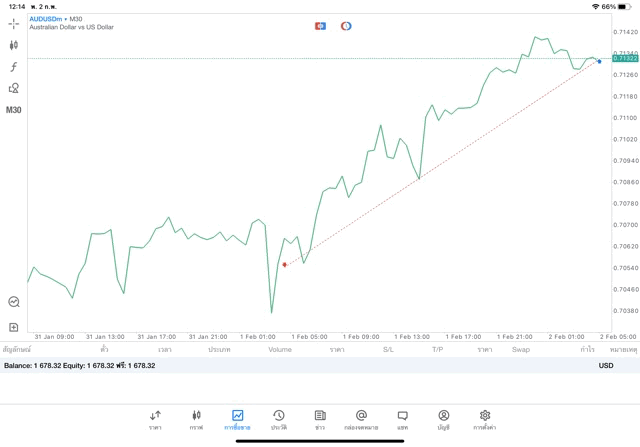
Task: Open the Settings gear tab
Action: (485, 419)
